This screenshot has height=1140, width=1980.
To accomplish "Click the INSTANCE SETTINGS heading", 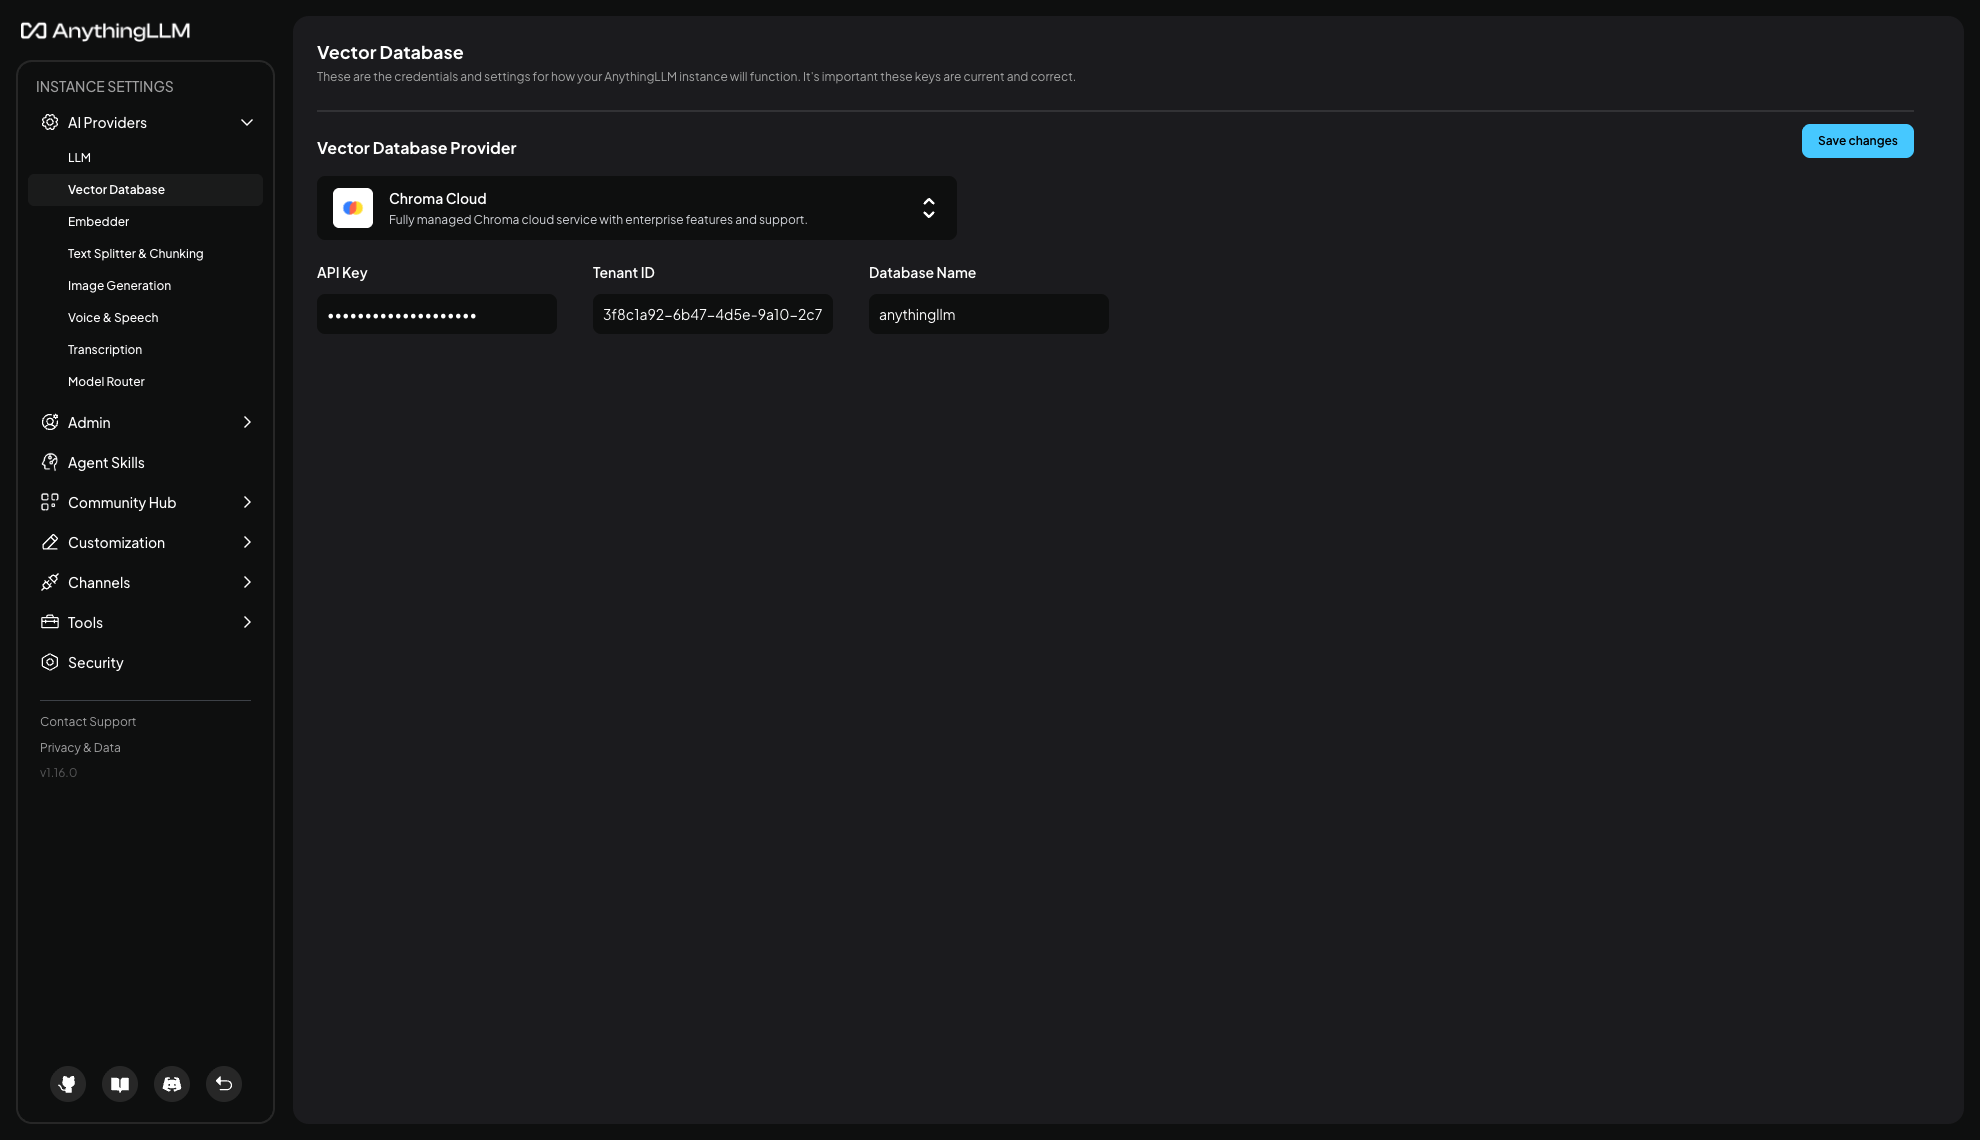I will tap(105, 87).
